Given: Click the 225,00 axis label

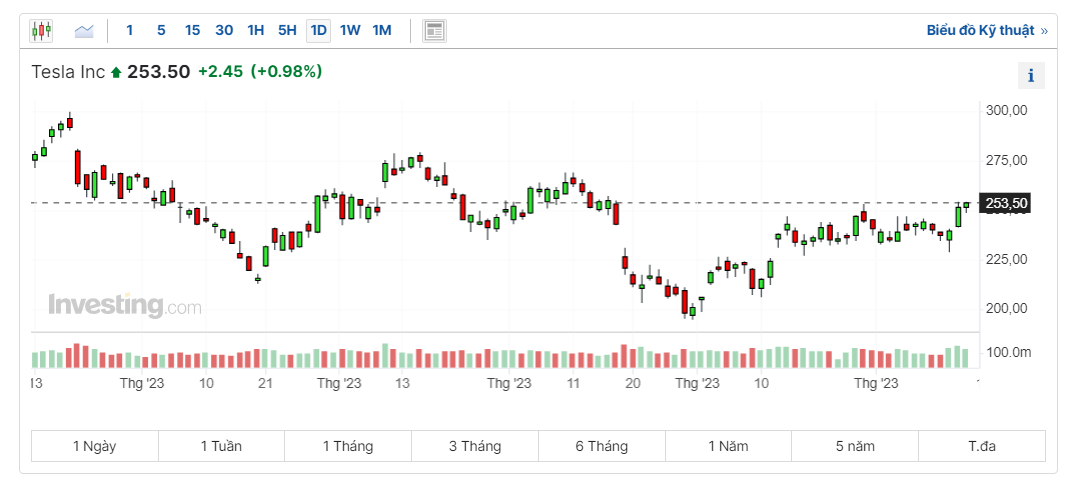Looking at the screenshot, I should [1007, 259].
